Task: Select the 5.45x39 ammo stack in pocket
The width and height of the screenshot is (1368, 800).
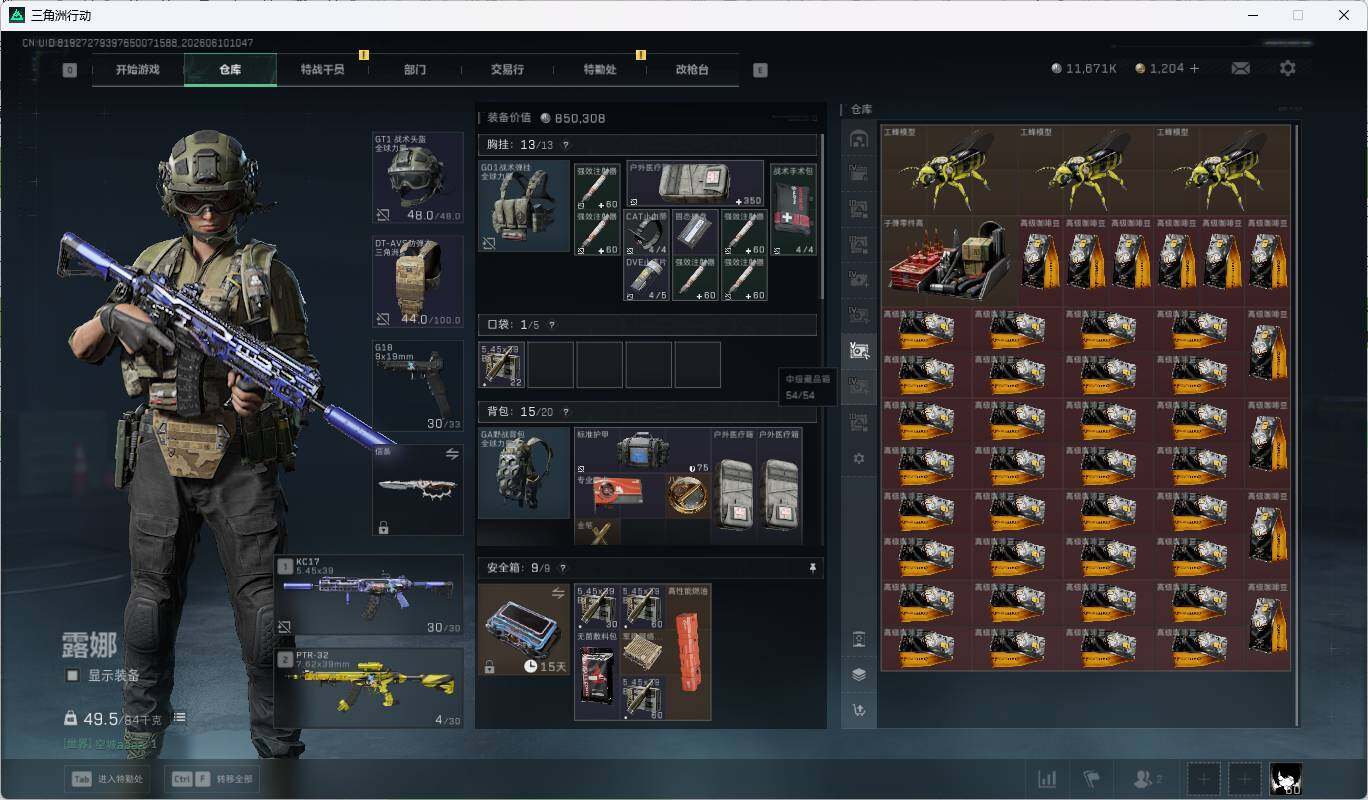Action: 502,365
